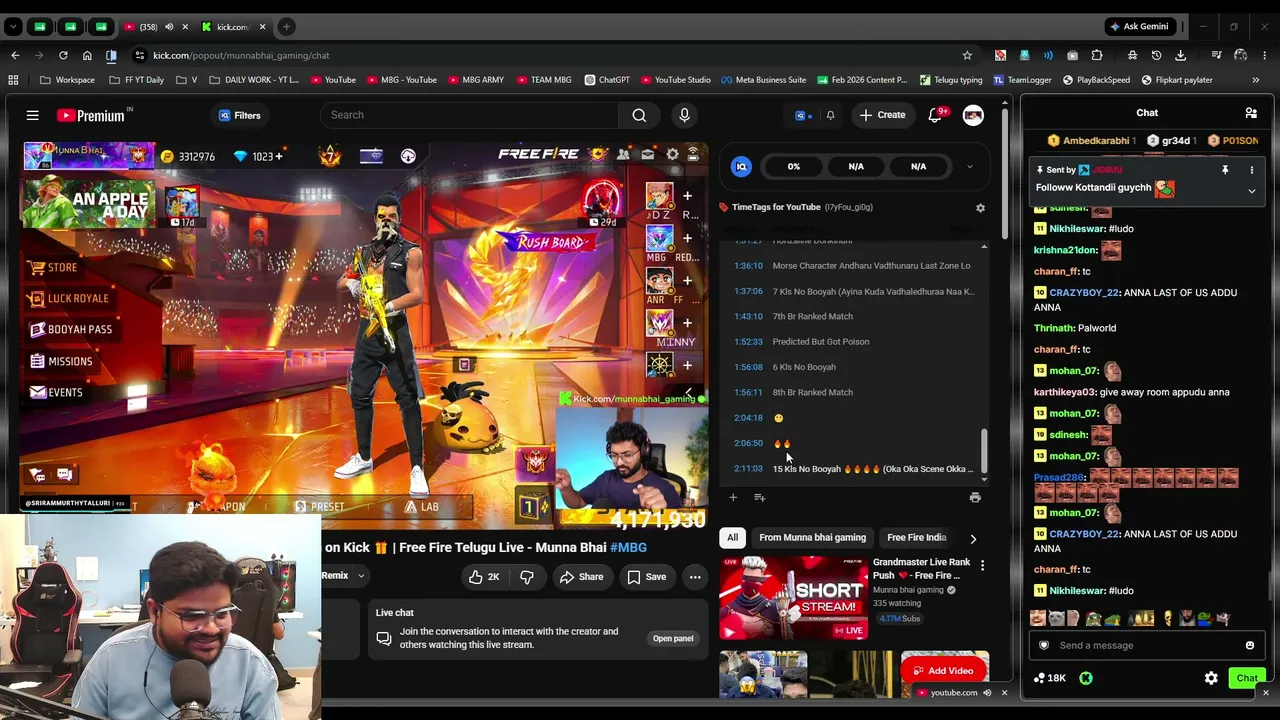
Task: Click the TimeTags list scrollbar thumb
Action: coord(984,451)
